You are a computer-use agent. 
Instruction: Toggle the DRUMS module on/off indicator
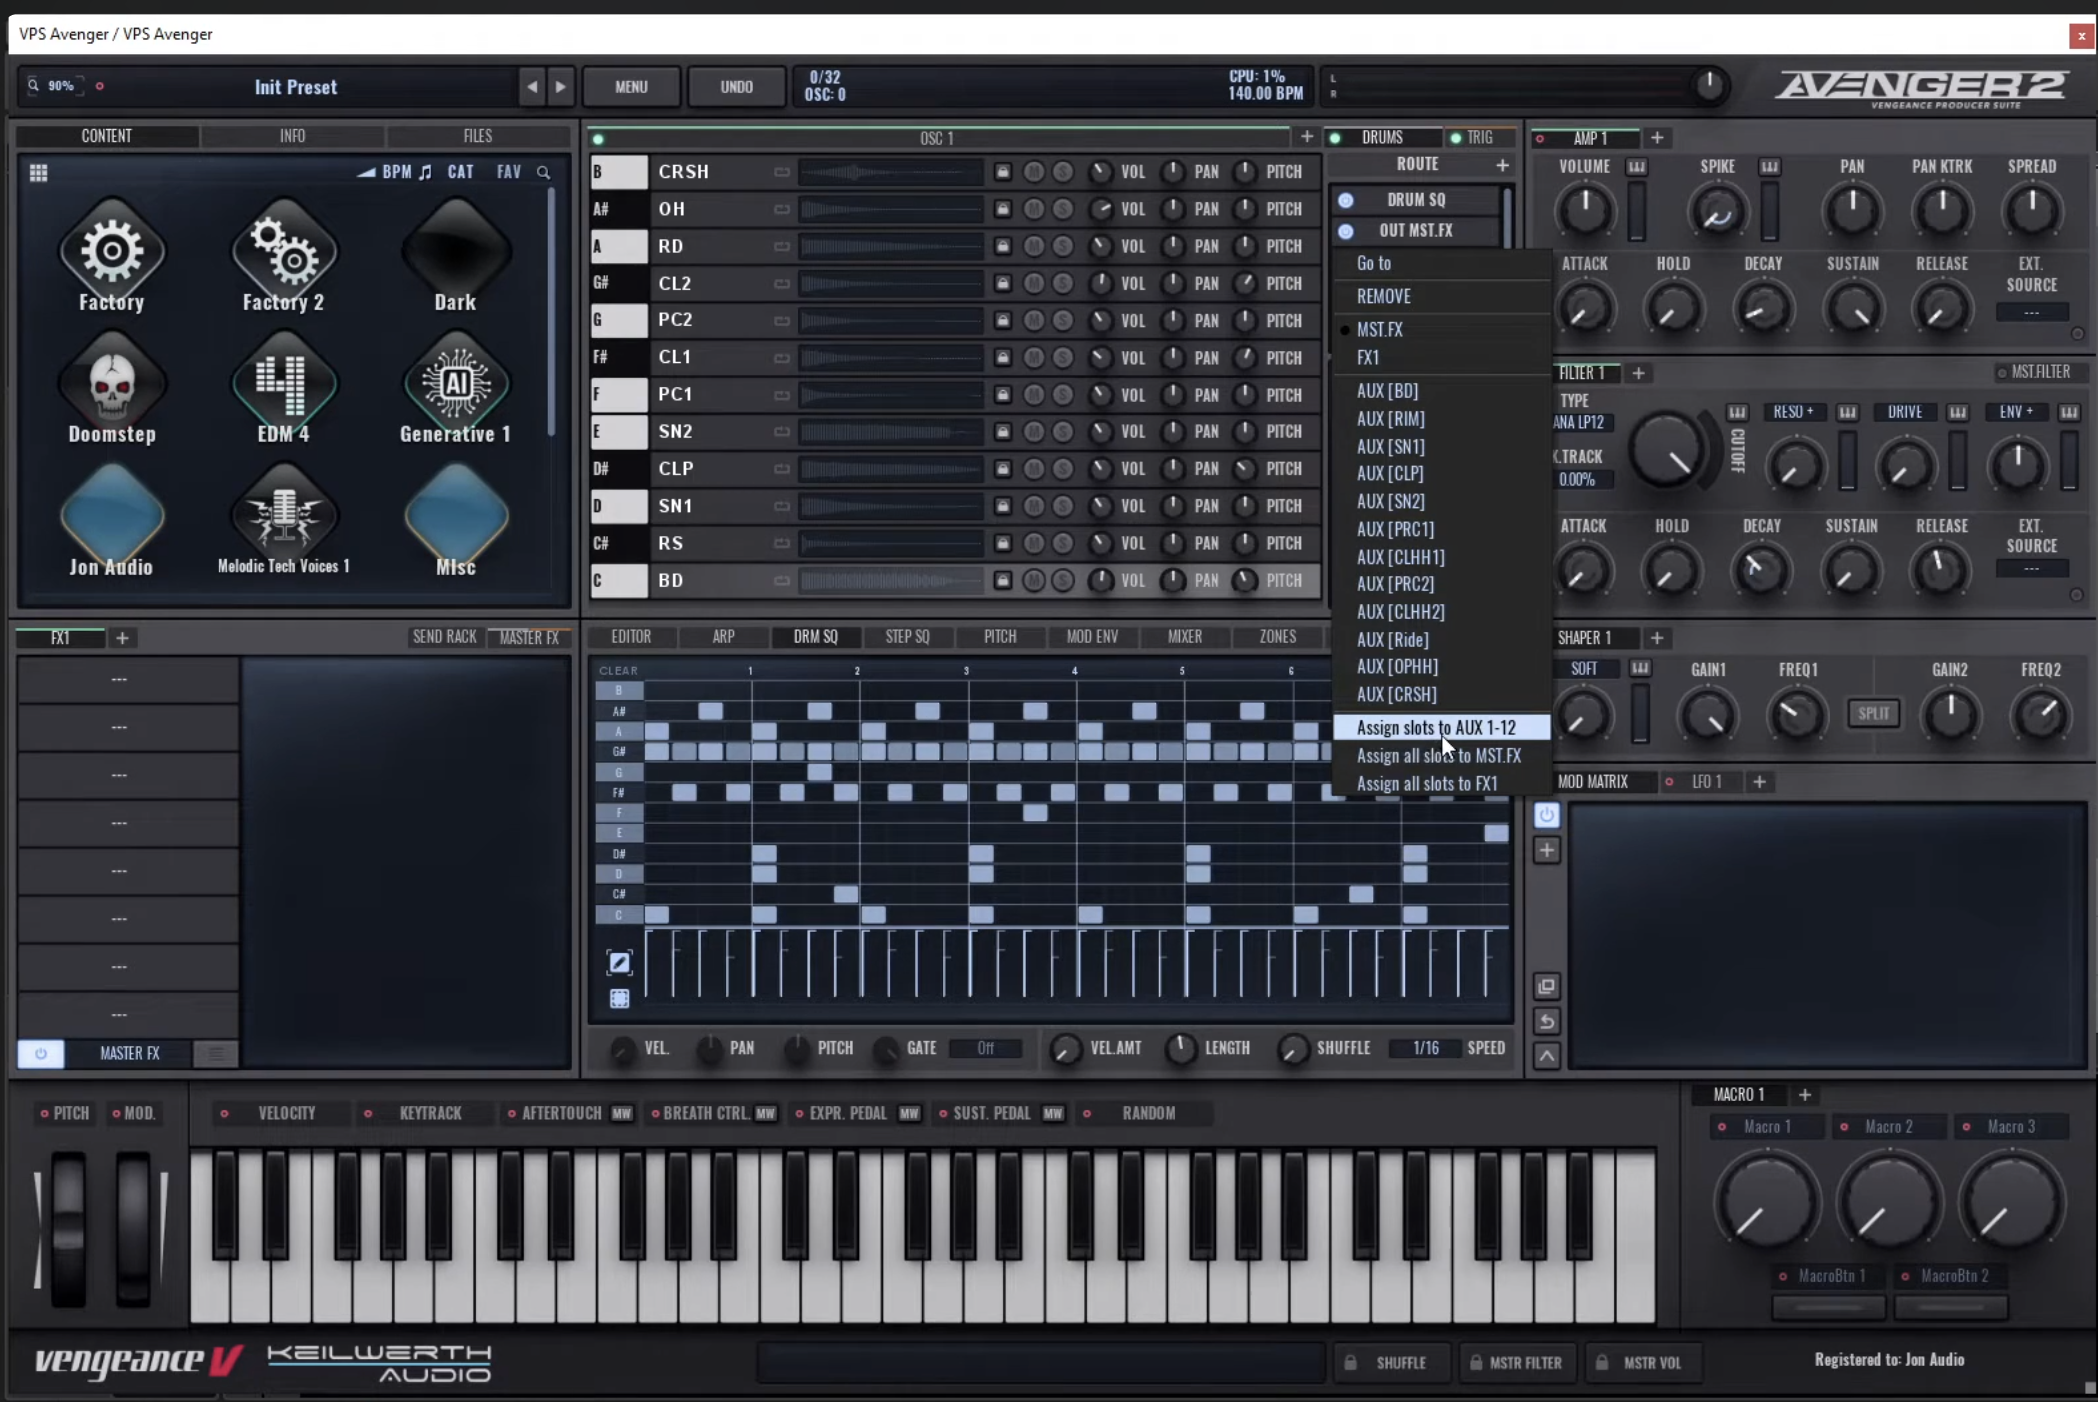coord(1335,138)
